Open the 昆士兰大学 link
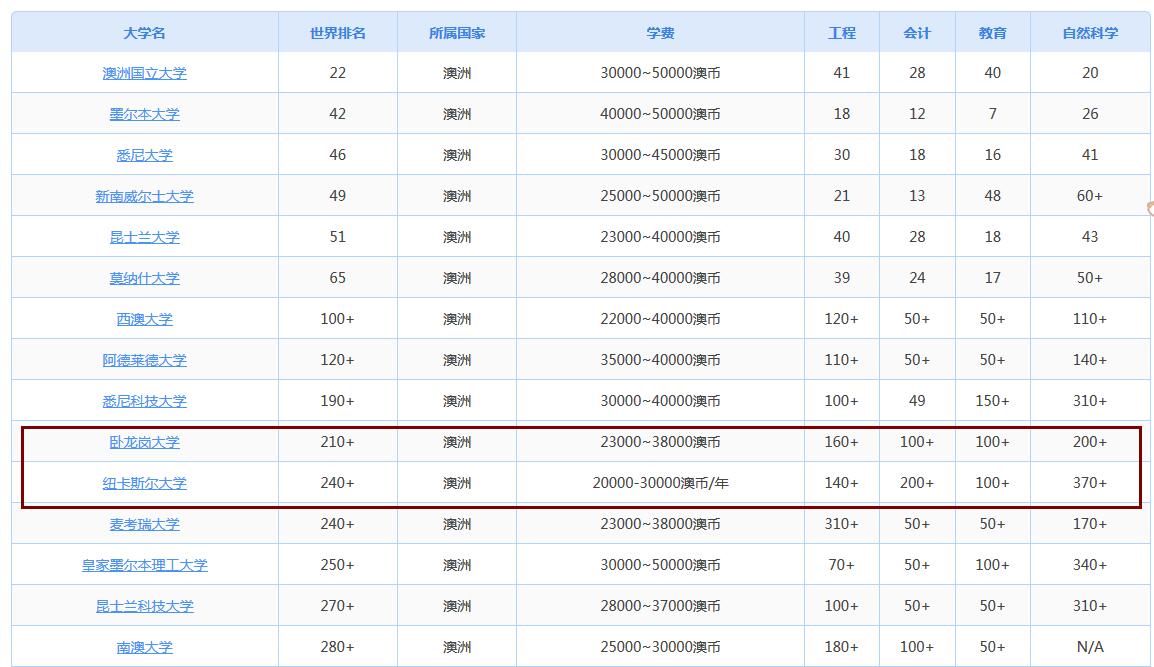This screenshot has width=1154, height=667. (x=144, y=237)
